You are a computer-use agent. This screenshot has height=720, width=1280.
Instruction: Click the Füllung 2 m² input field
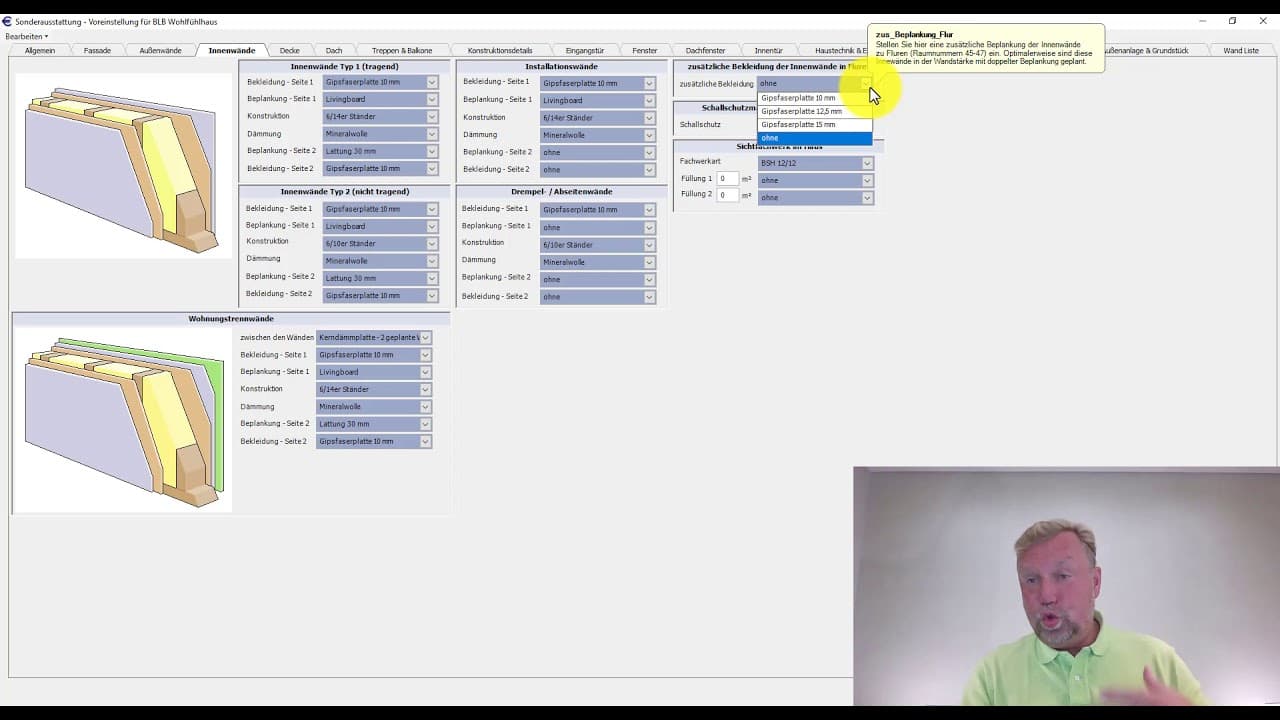click(x=728, y=195)
